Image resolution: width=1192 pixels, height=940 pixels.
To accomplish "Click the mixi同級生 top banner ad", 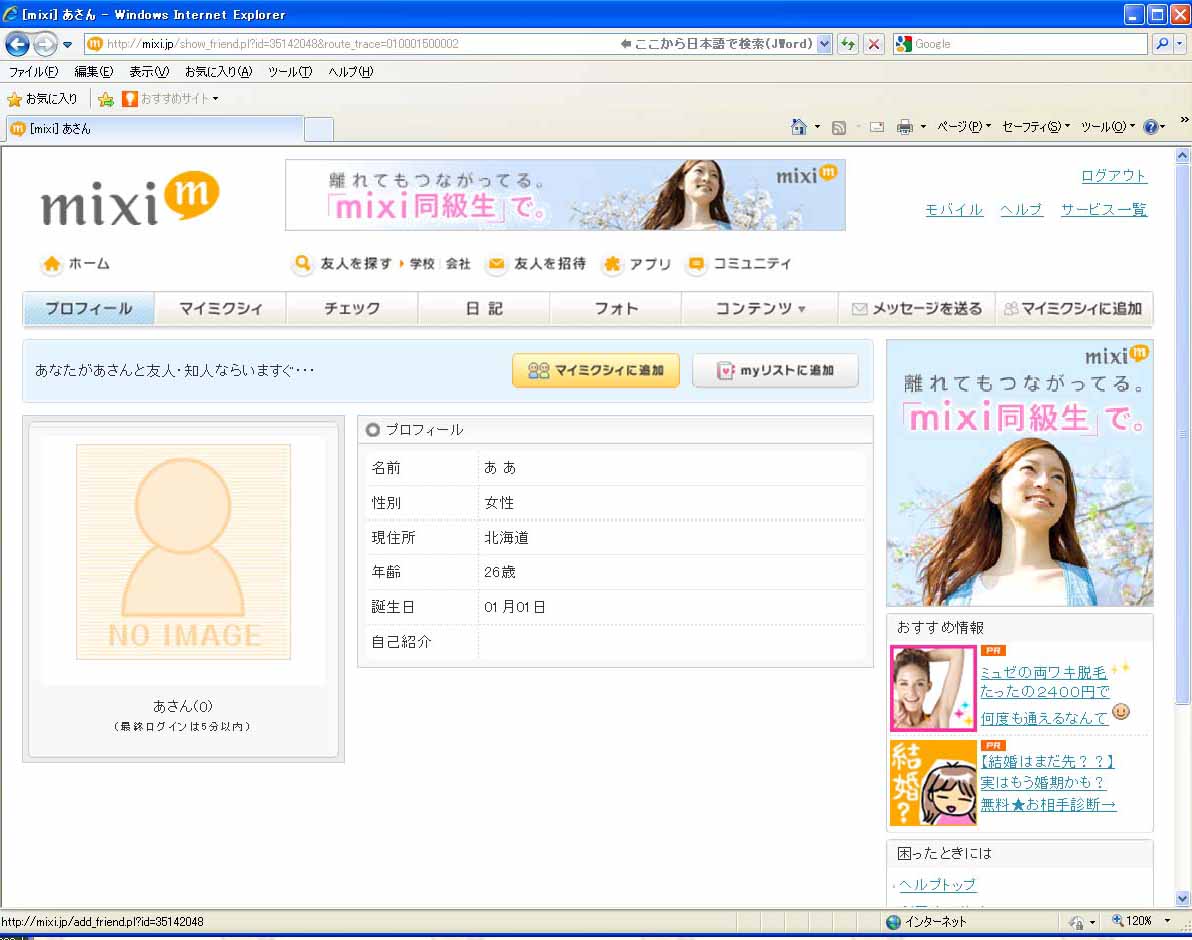I will click(x=565, y=195).
